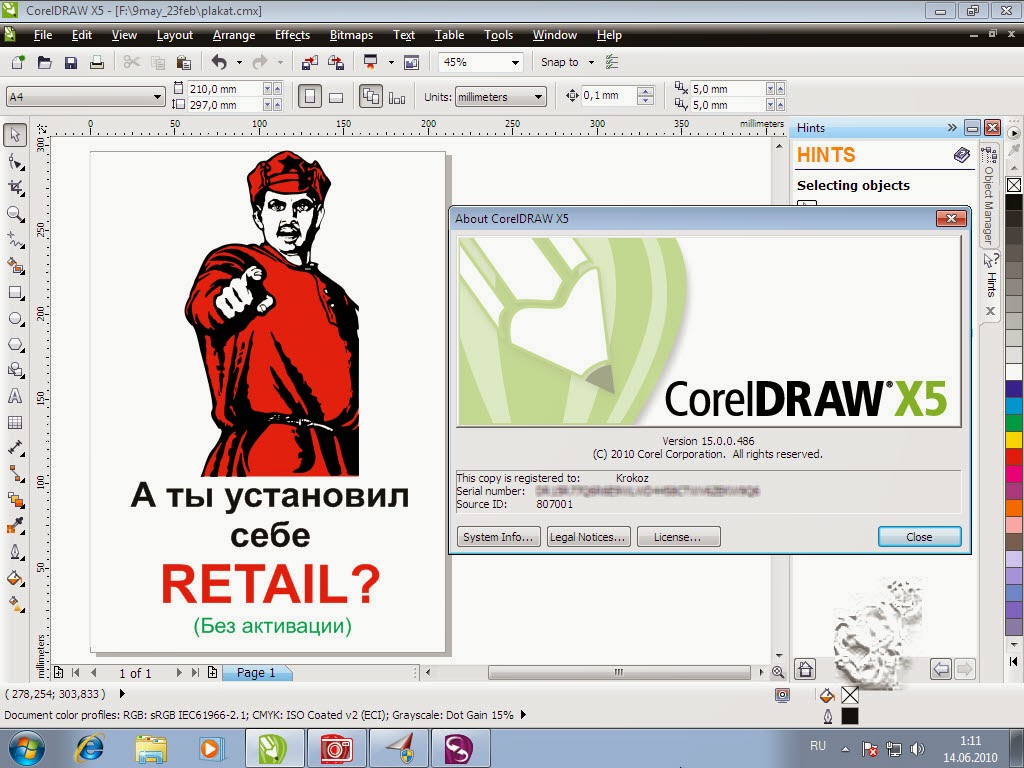Select the Color Eyedropper tool
Screen dimensions: 1024x768
pos(15,526)
